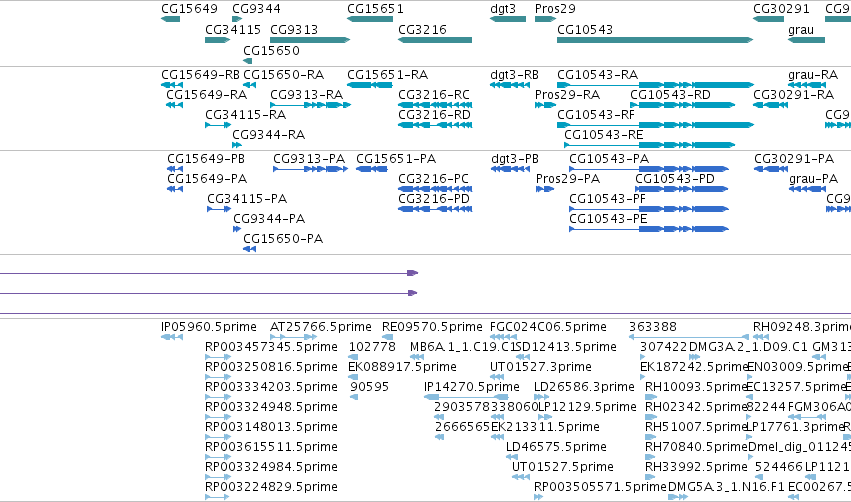The image size is (851, 502).
Task: Select EST UT01527.3prime
Action: 497,377
